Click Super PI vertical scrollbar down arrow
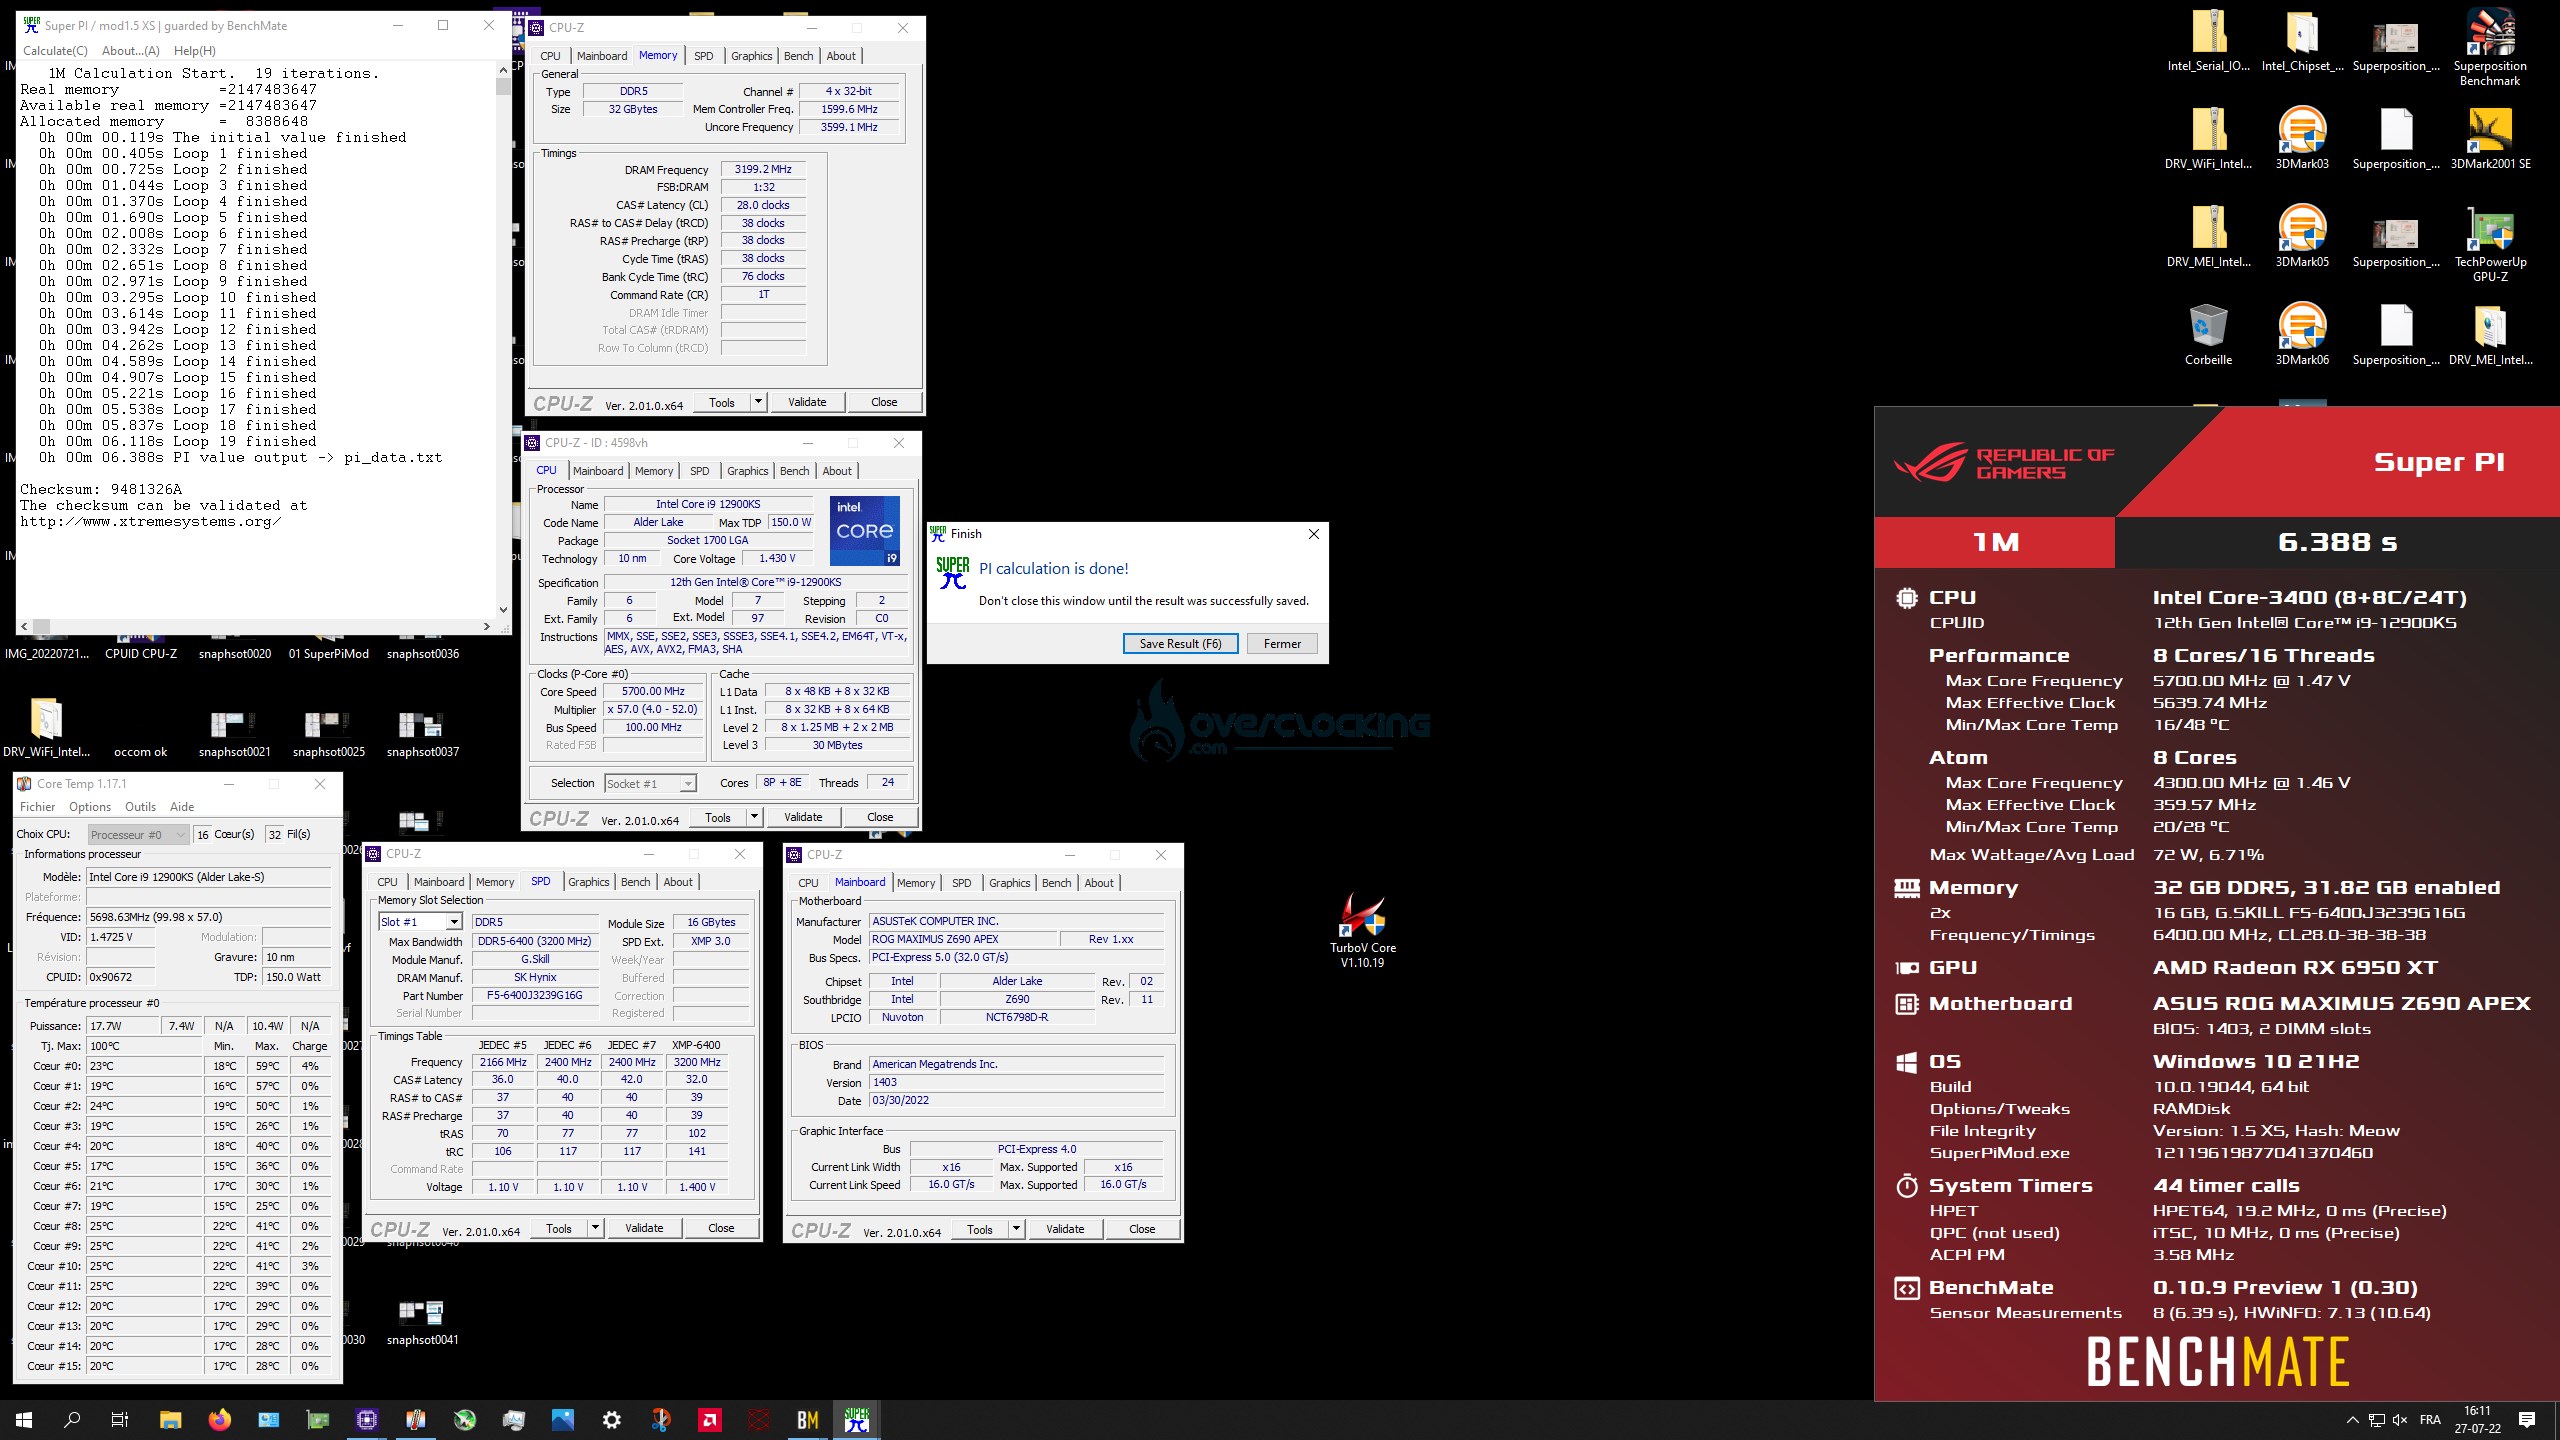 click(503, 609)
